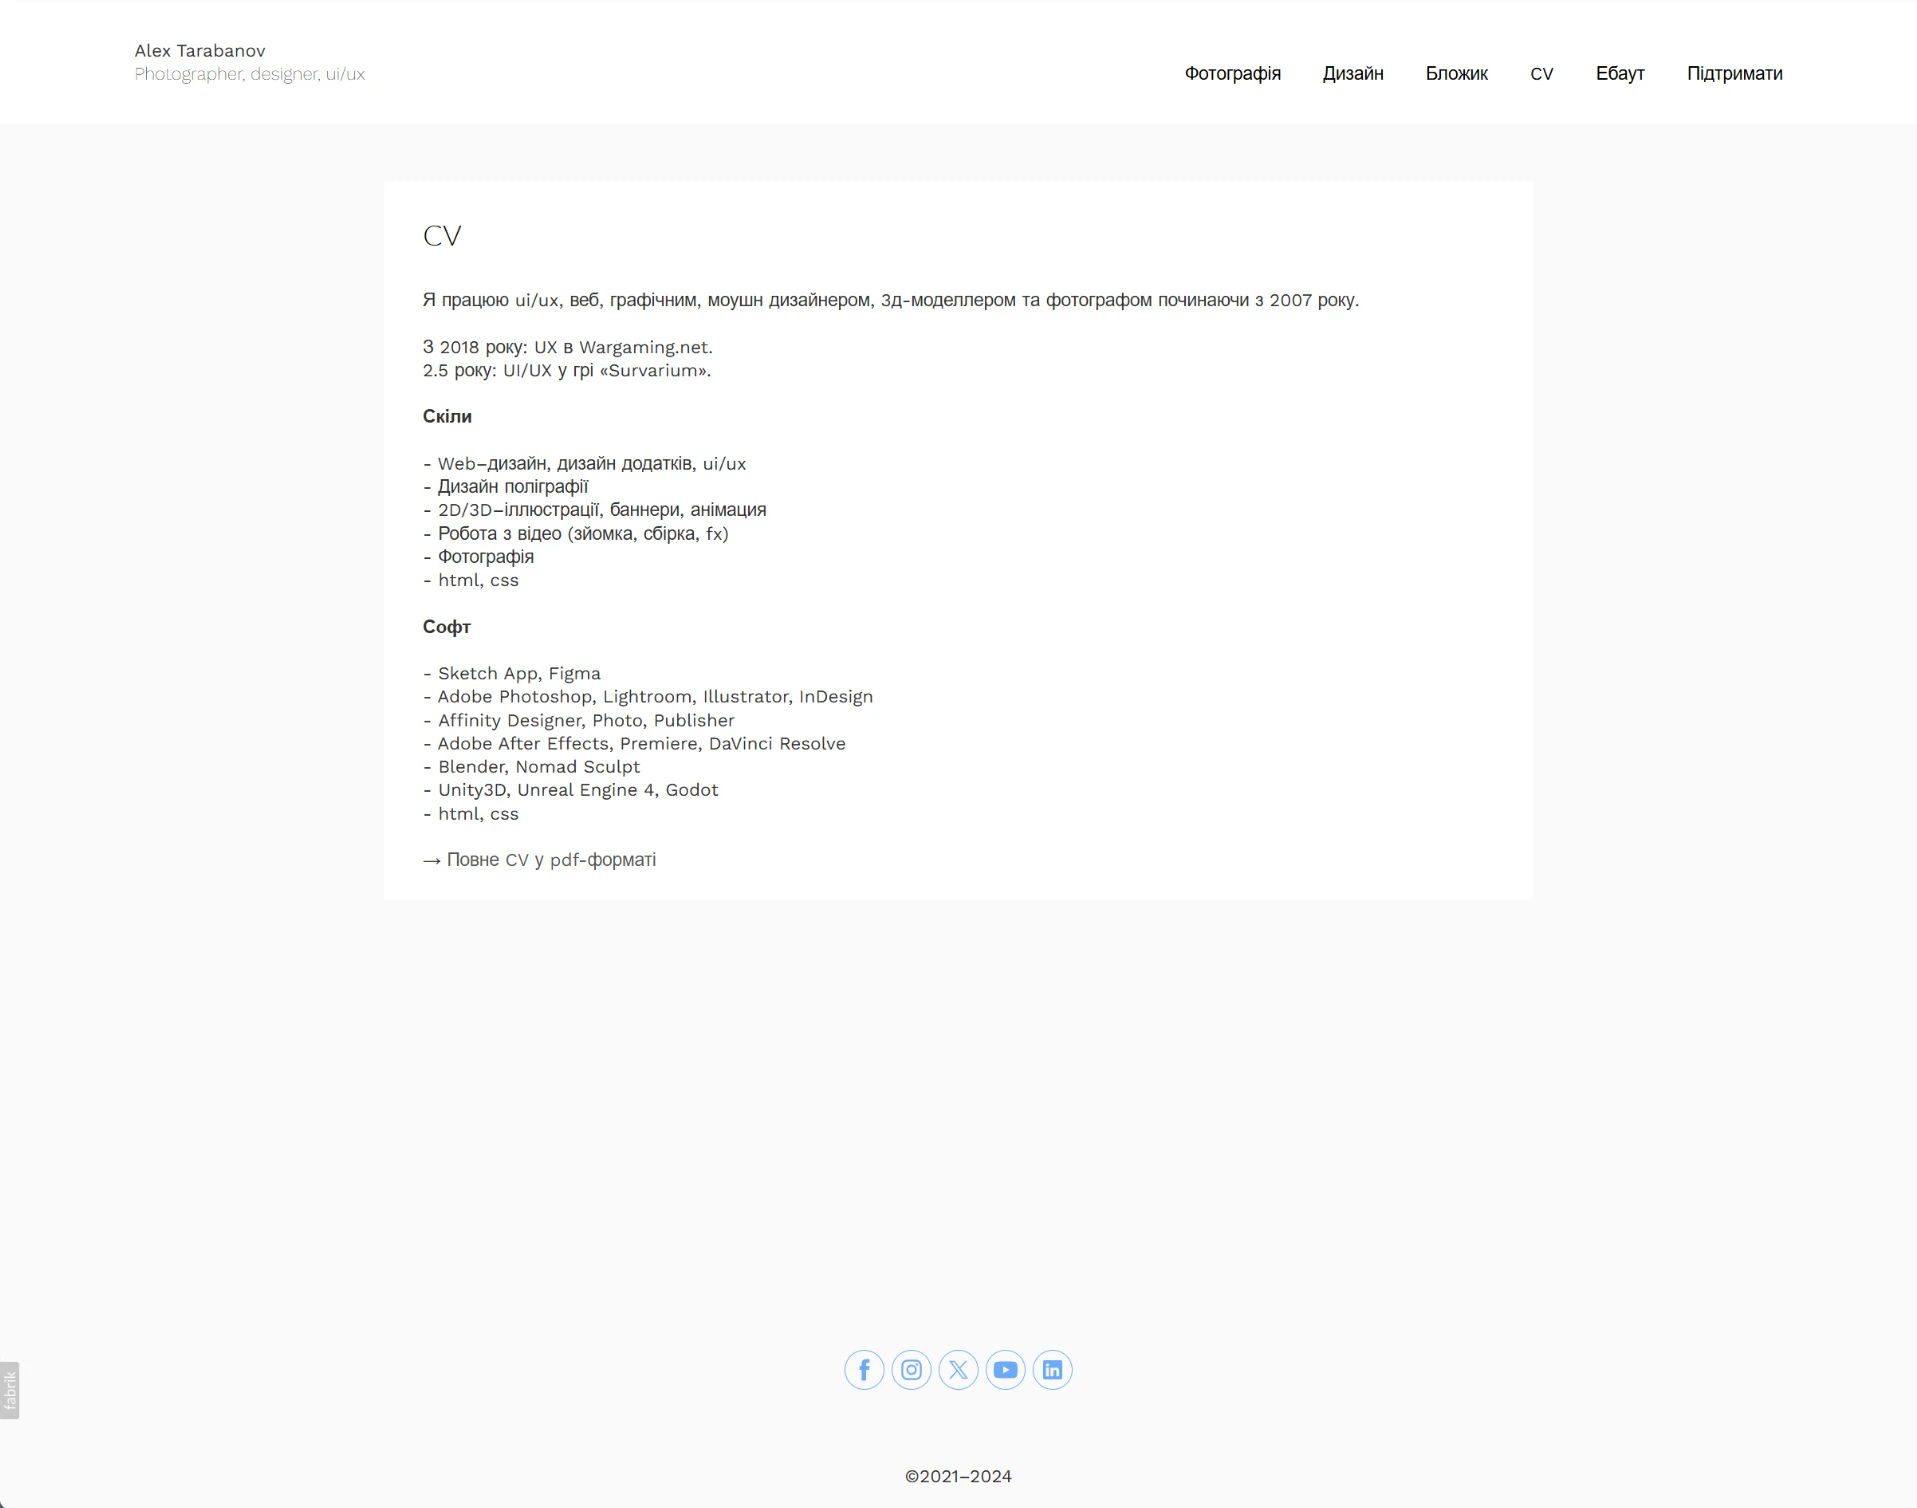The height and width of the screenshot is (1508, 1917).
Task: Click the fabrik badge in bottom-left corner
Action: tap(9, 1389)
